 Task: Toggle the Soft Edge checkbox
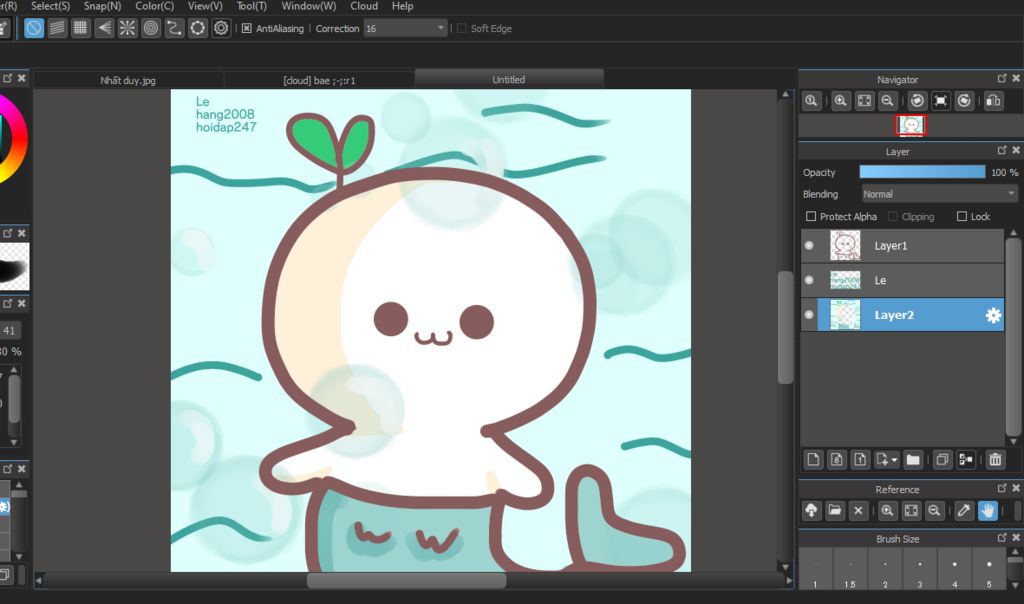(x=462, y=28)
